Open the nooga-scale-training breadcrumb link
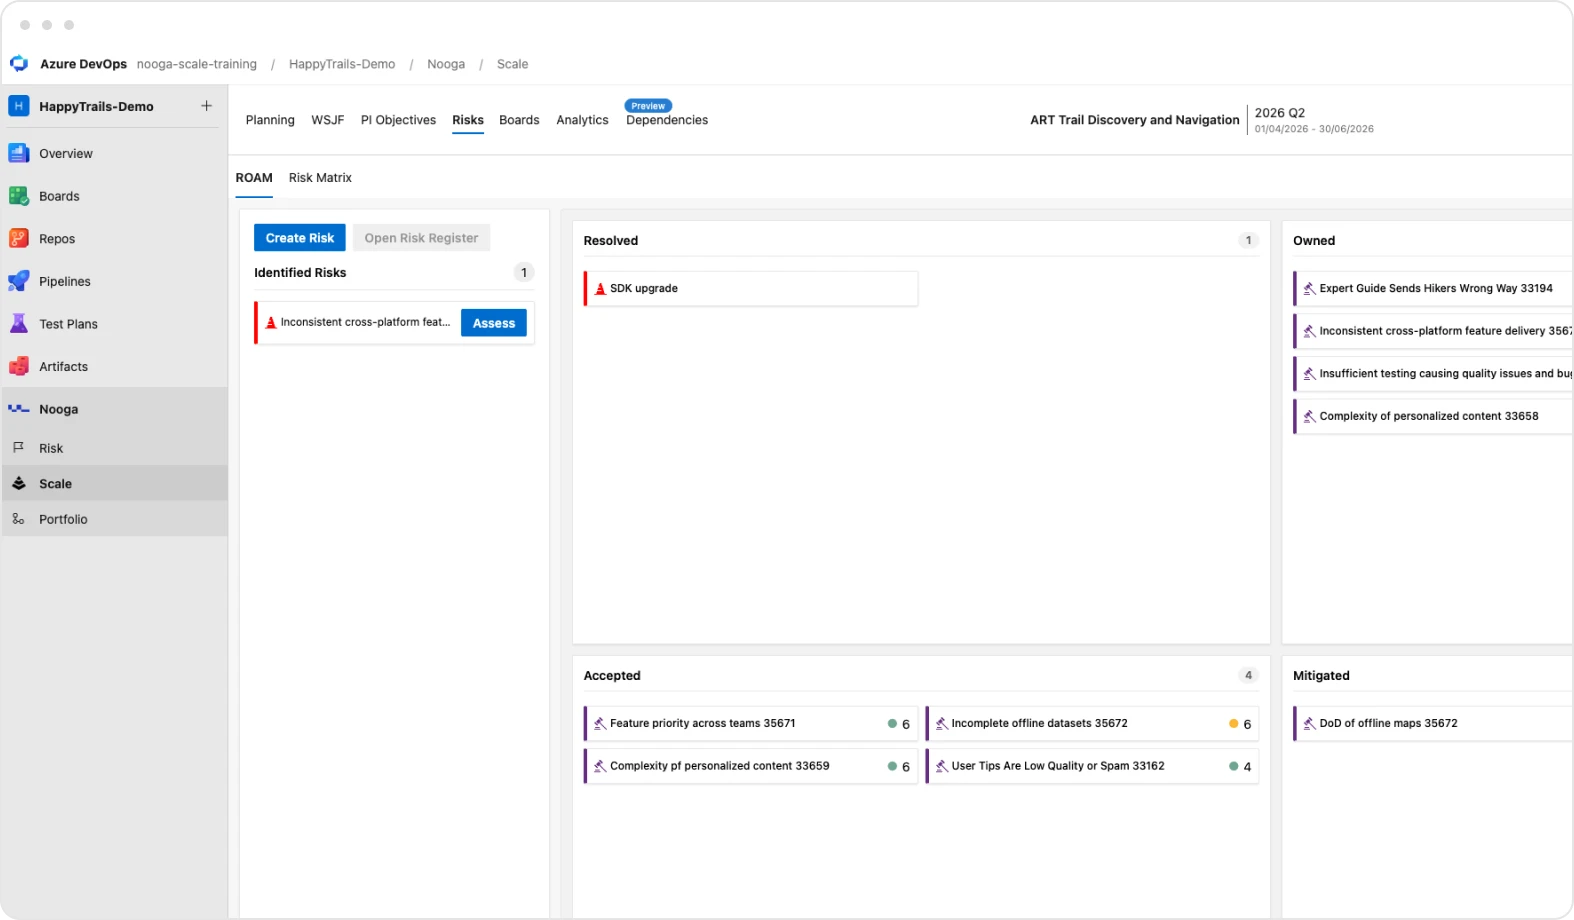The image size is (1574, 920). 197,64
